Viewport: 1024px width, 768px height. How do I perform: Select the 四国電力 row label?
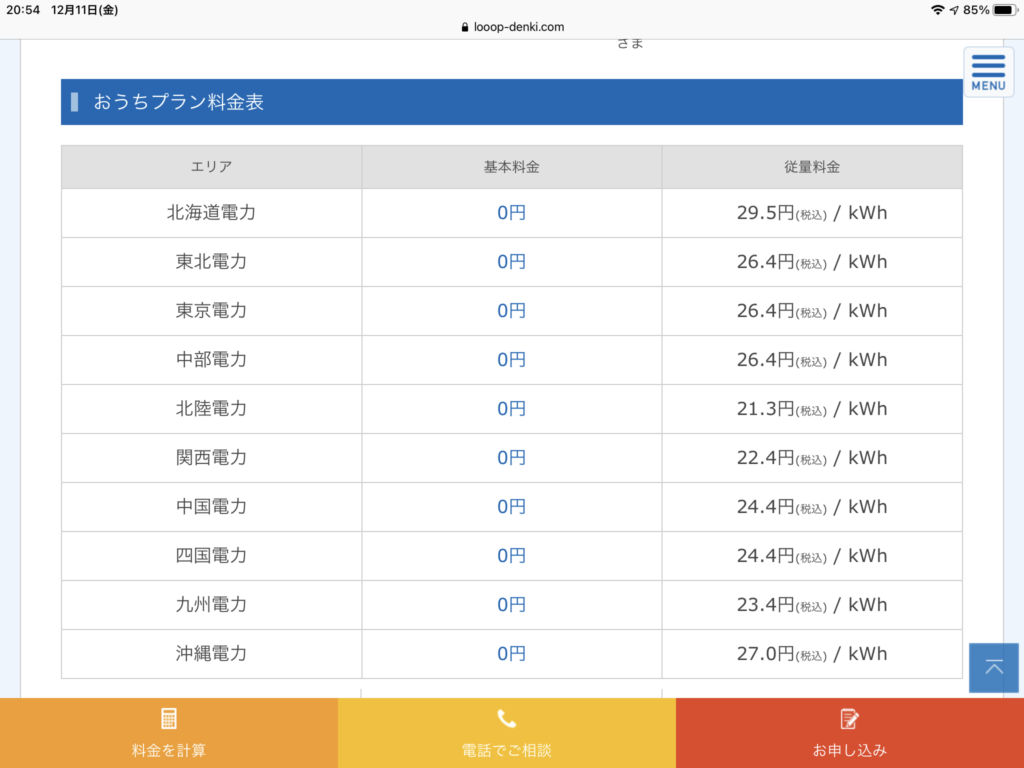coord(211,556)
